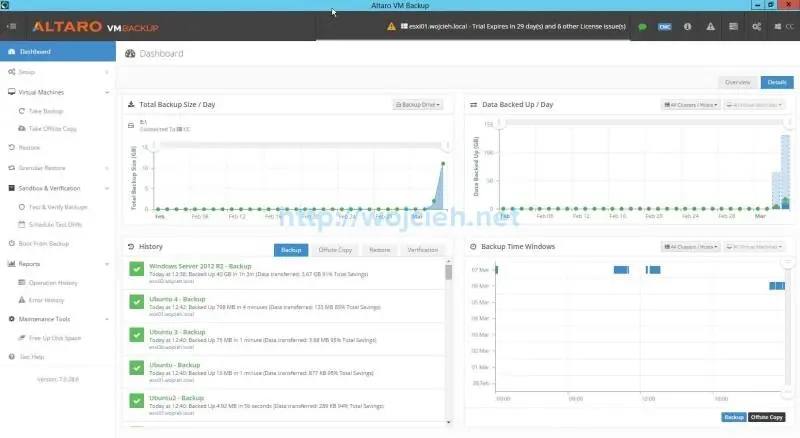Viewport: 800px width, 438px height.
Task: Collapse the Sandbox & Verification section
Action: click(58, 188)
